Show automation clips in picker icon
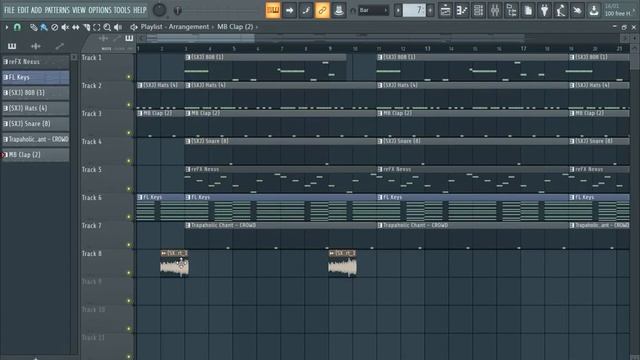Screen dimensions: 640x360 (x=60, y=46)
